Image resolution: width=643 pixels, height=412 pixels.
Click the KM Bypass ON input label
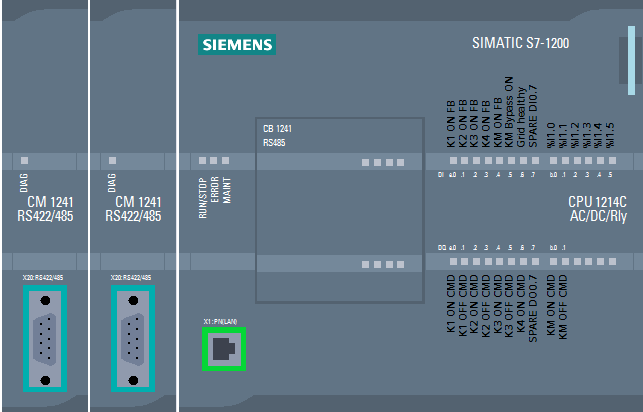point(509,112)
